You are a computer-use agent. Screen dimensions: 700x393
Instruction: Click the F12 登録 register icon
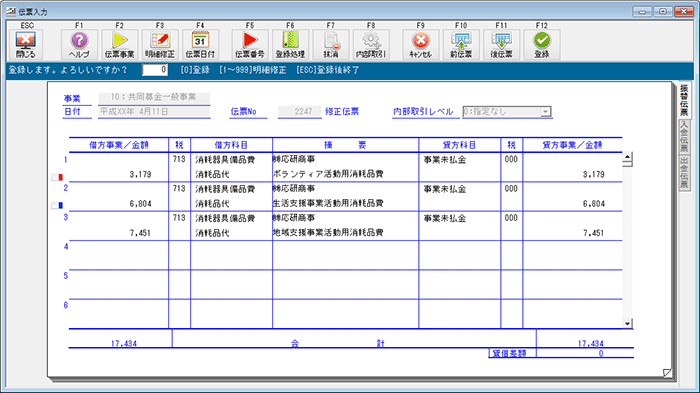(x=542, y=44)
